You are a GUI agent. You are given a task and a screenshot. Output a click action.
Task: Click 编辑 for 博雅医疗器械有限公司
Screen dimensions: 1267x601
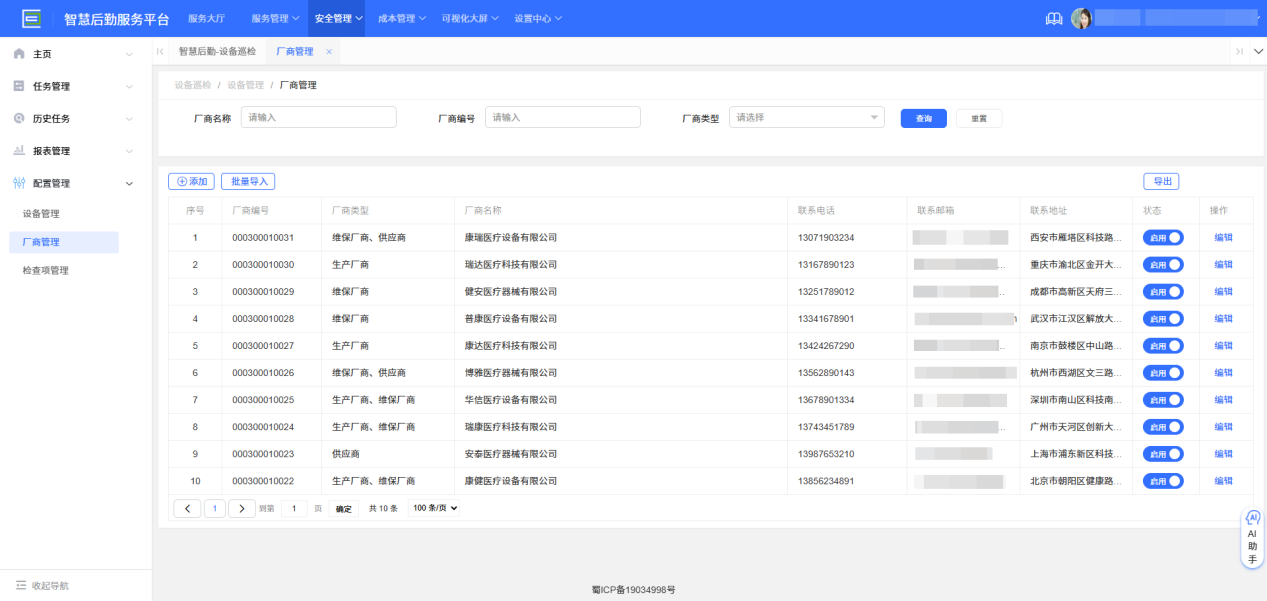pos(1224,372)
